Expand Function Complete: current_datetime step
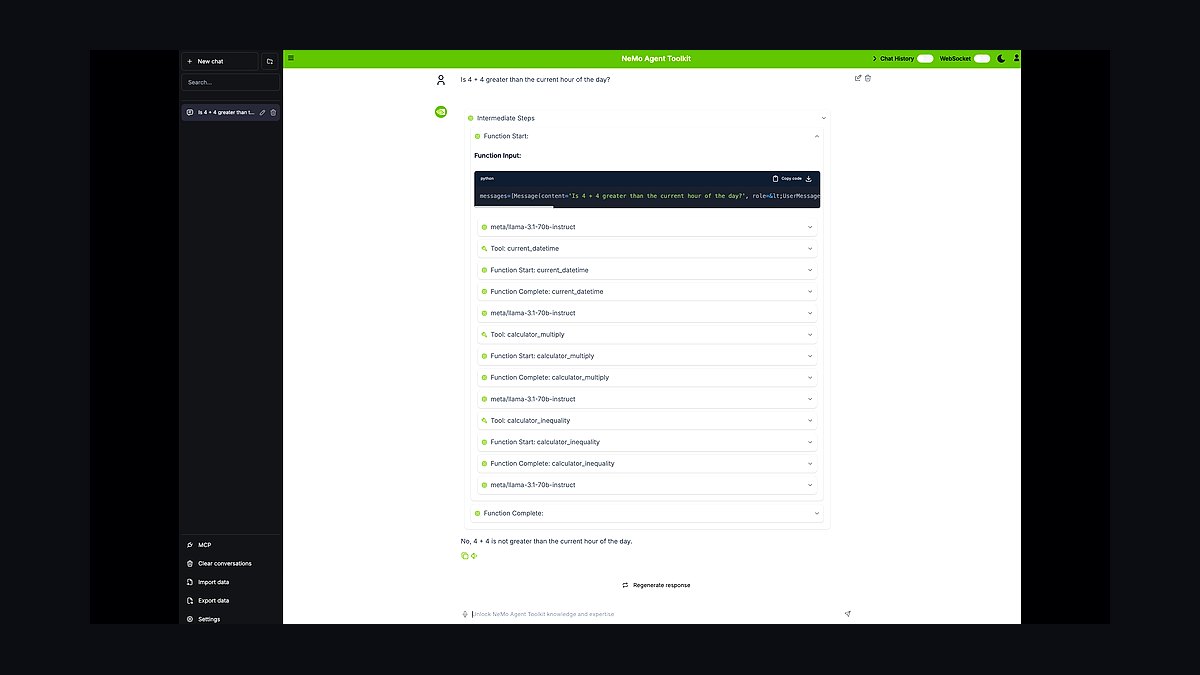Viewport: 1200px width, 675px height. 647,291
